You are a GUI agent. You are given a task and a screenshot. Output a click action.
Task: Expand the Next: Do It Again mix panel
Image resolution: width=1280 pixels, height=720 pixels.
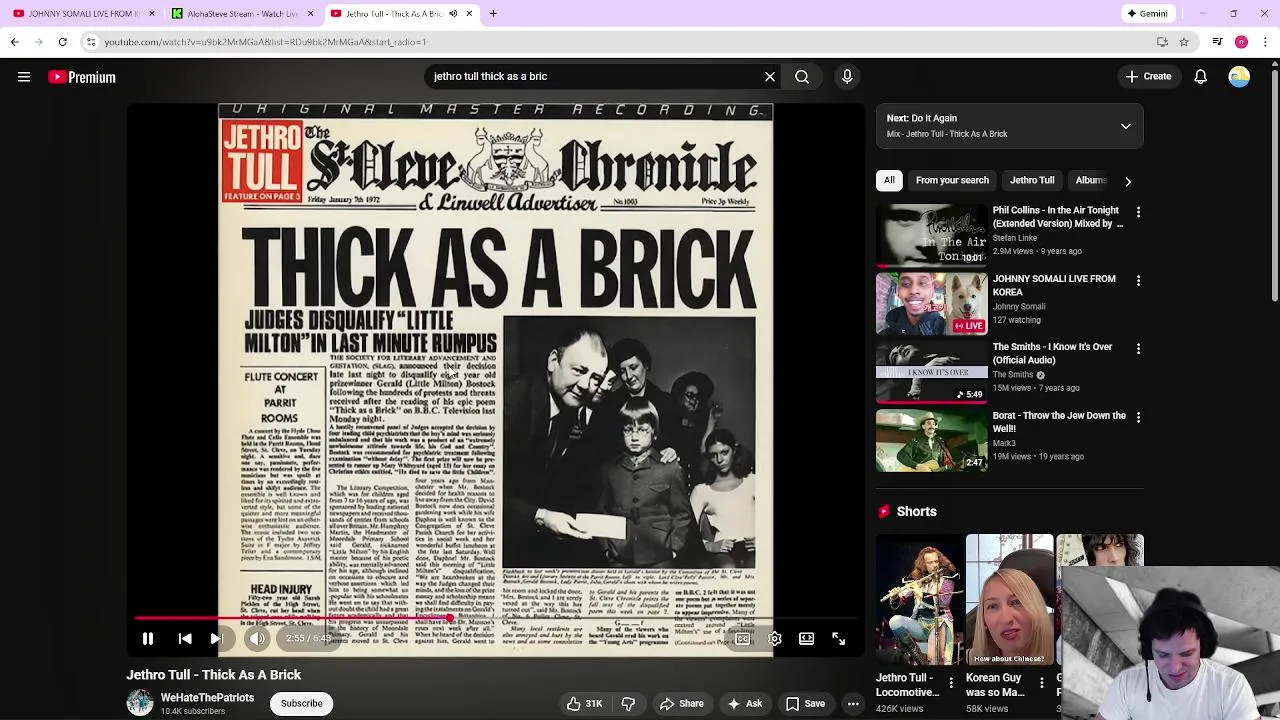1125,126
